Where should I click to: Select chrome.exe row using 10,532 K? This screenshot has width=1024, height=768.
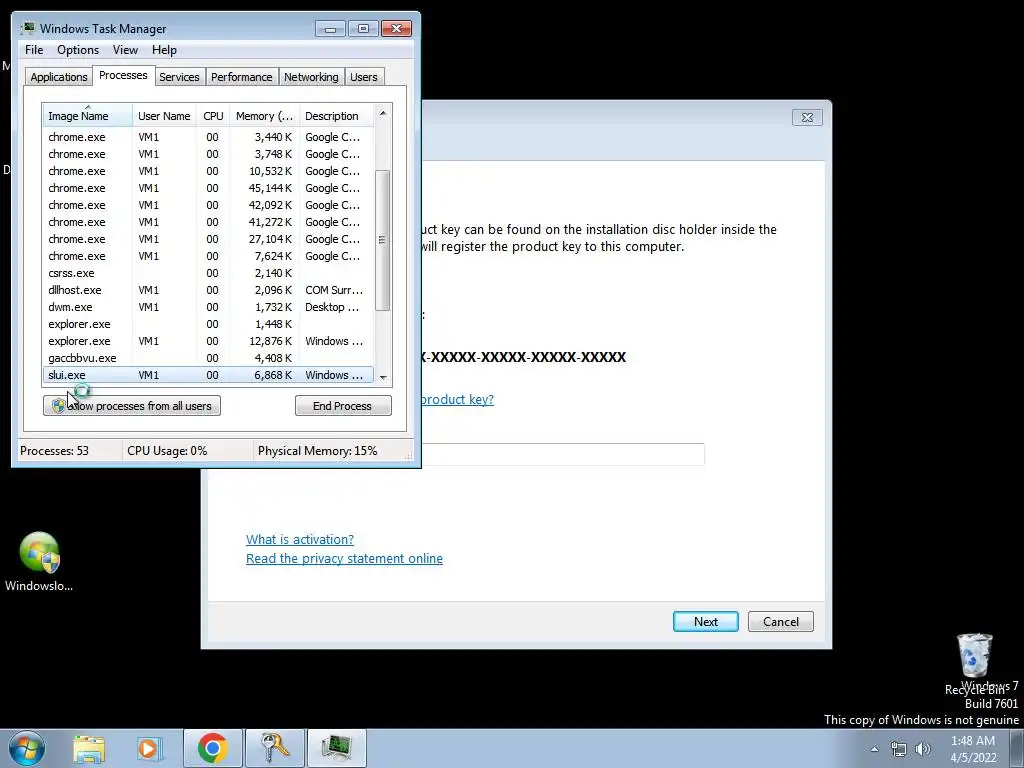point(208,171)
